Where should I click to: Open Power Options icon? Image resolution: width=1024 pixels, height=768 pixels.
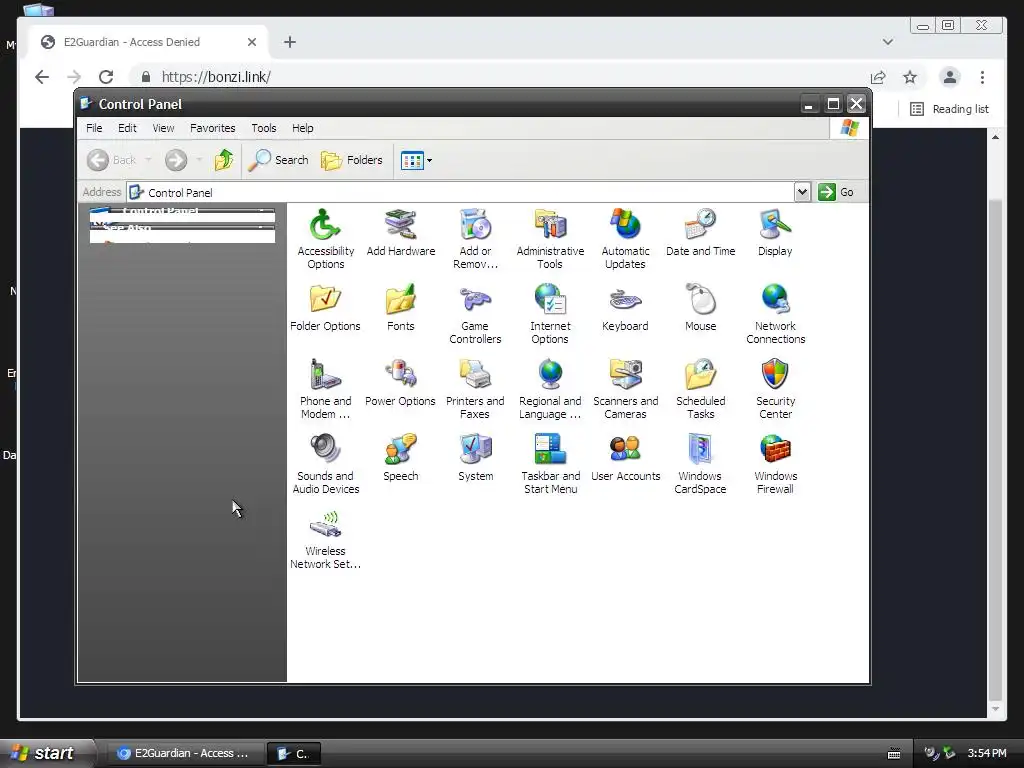pyautogui.click(x=400, y=383)
